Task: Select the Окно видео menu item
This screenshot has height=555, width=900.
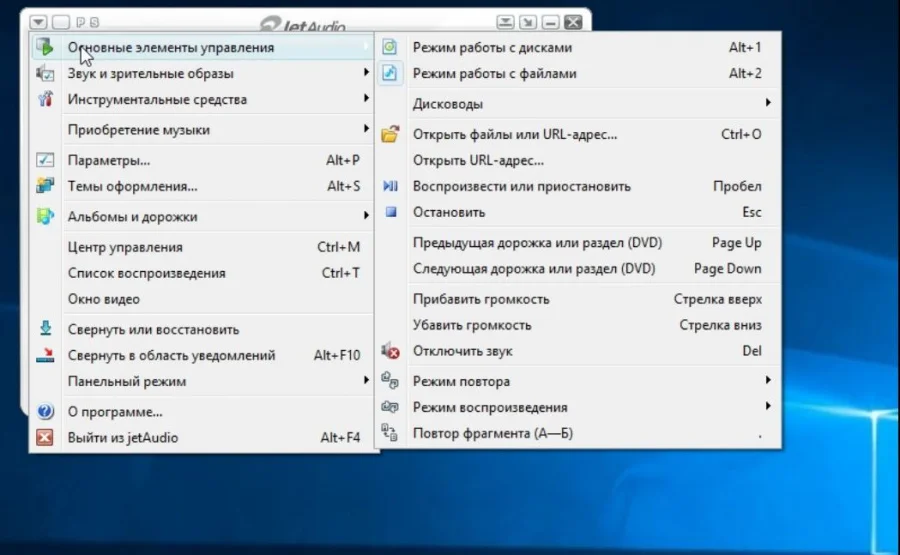Action: click(x=203, y=299)
